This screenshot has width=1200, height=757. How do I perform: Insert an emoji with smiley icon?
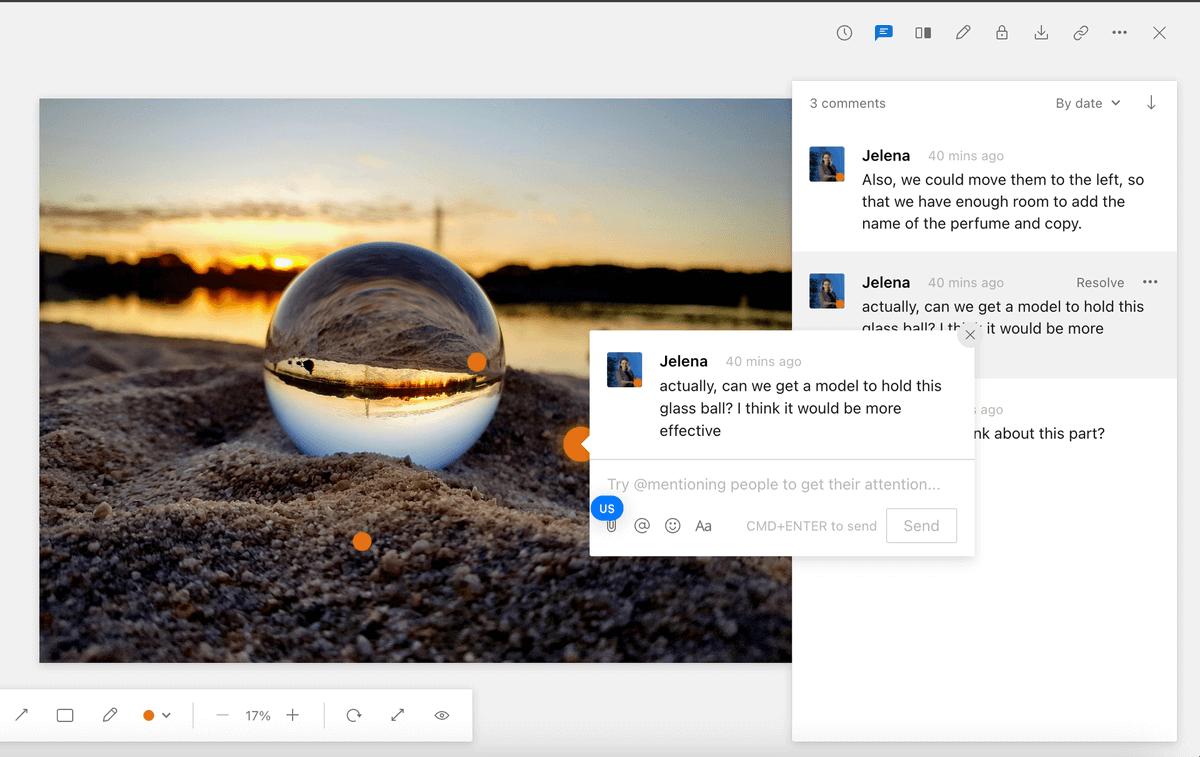point(673,526)
